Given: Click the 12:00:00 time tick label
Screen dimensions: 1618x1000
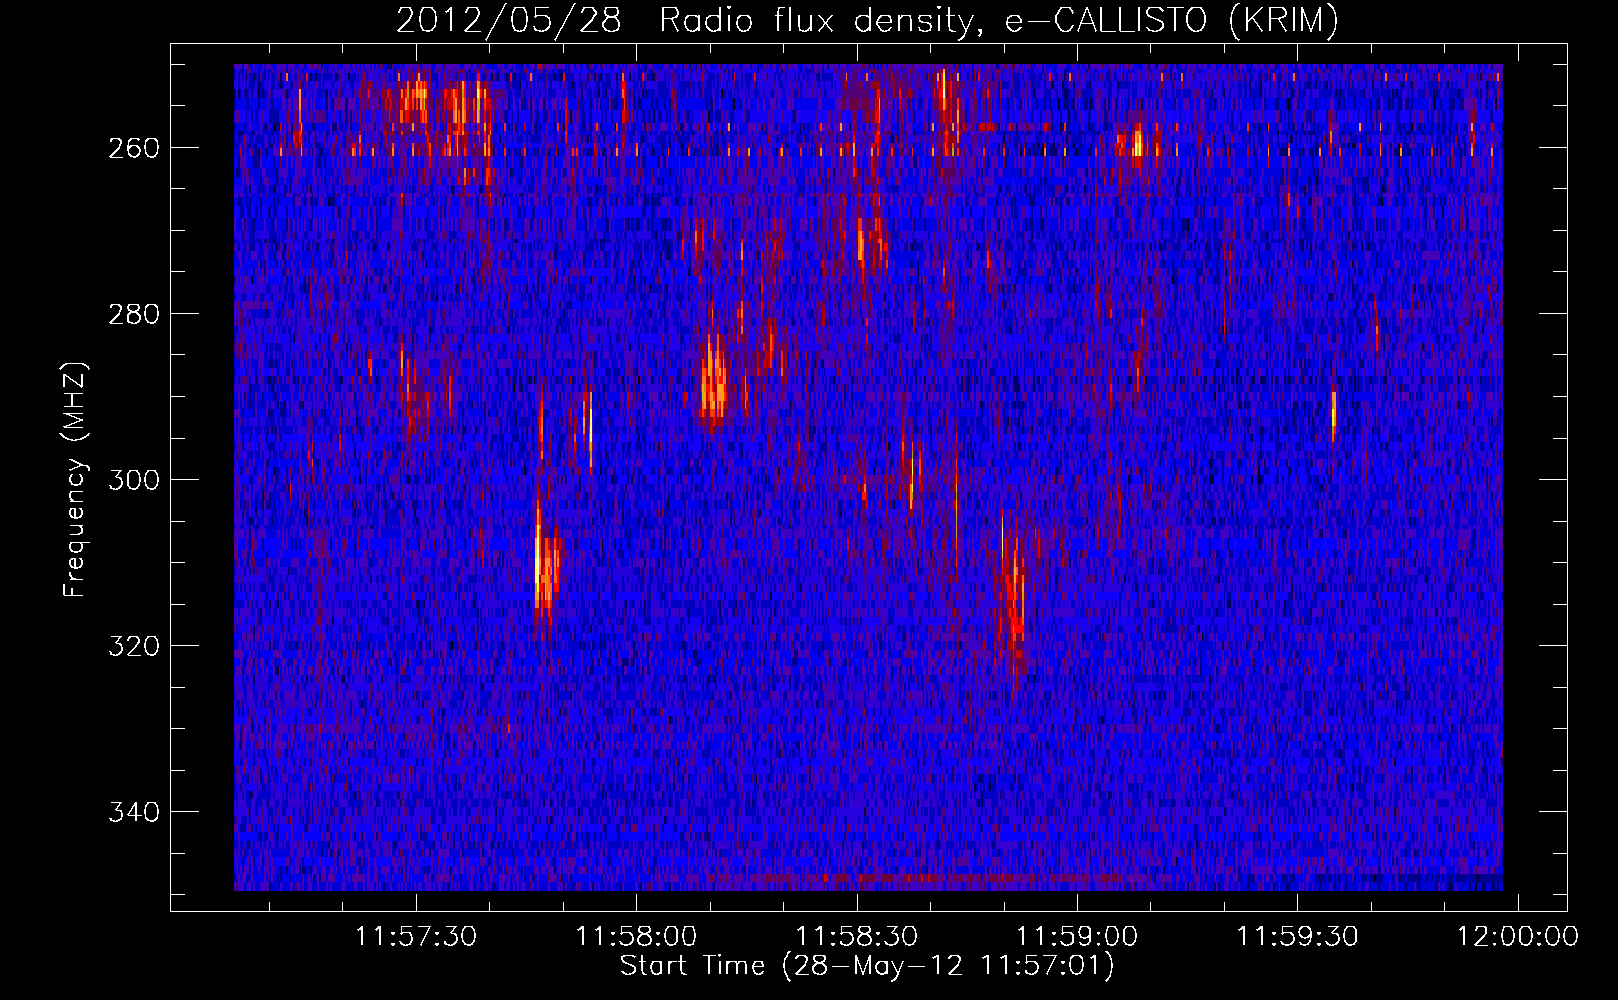Looking at the screenshot, I should click(1518, 936).
